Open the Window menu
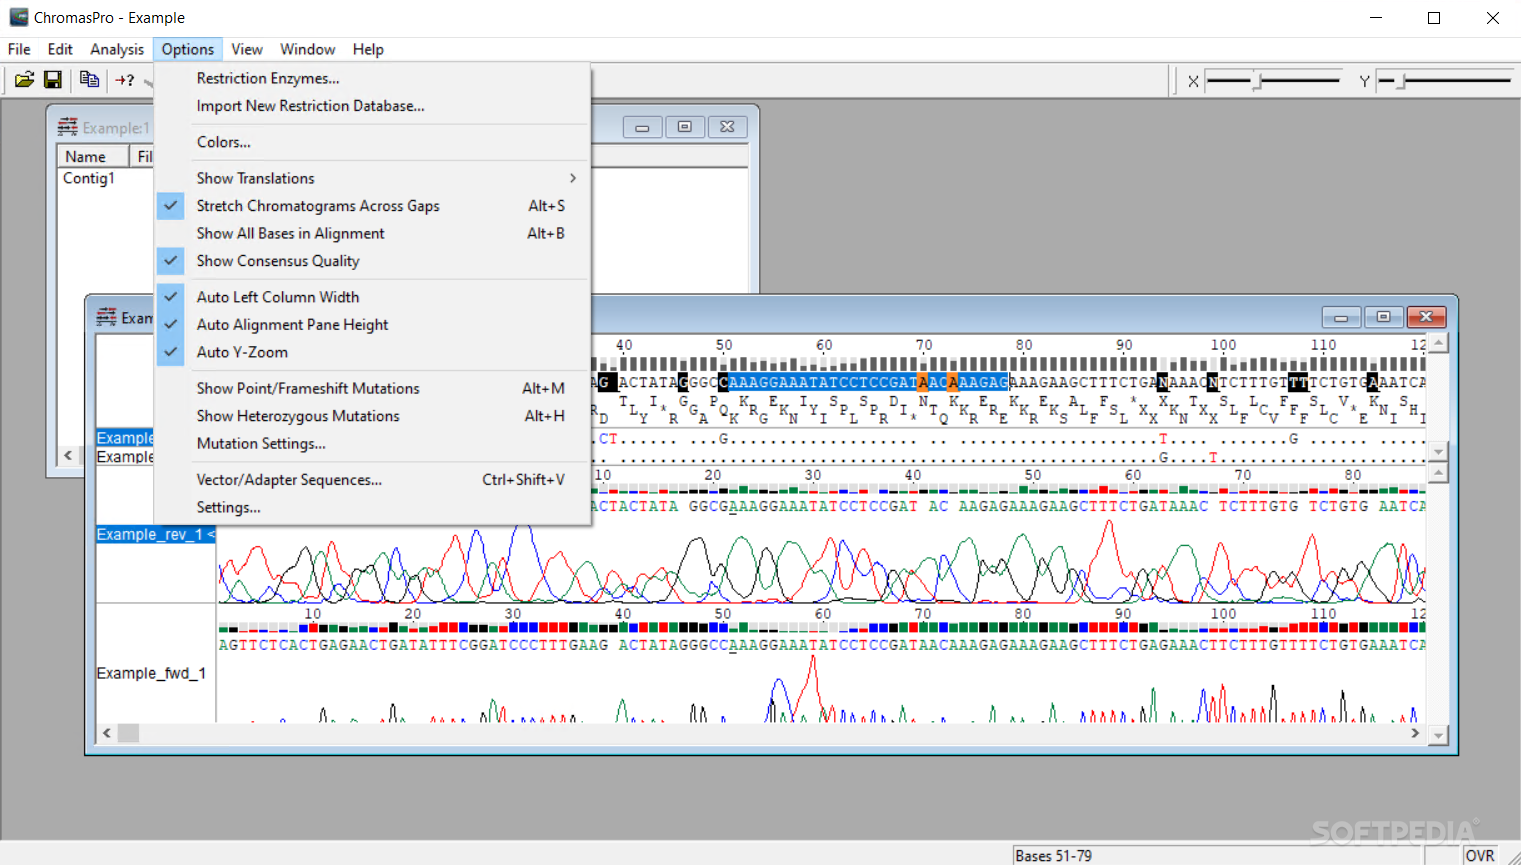 tap(307, 49)
